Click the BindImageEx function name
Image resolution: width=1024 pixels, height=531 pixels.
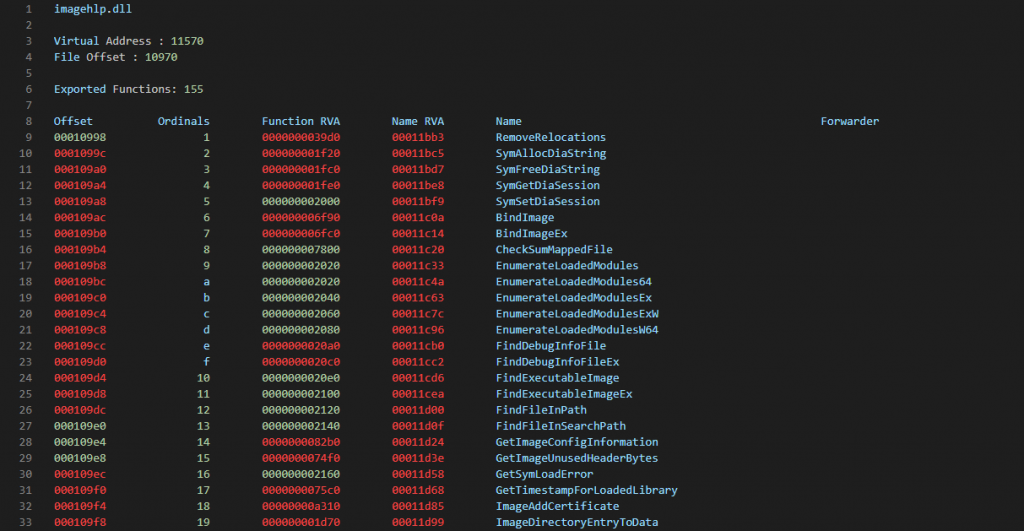(x=531, y=234)
